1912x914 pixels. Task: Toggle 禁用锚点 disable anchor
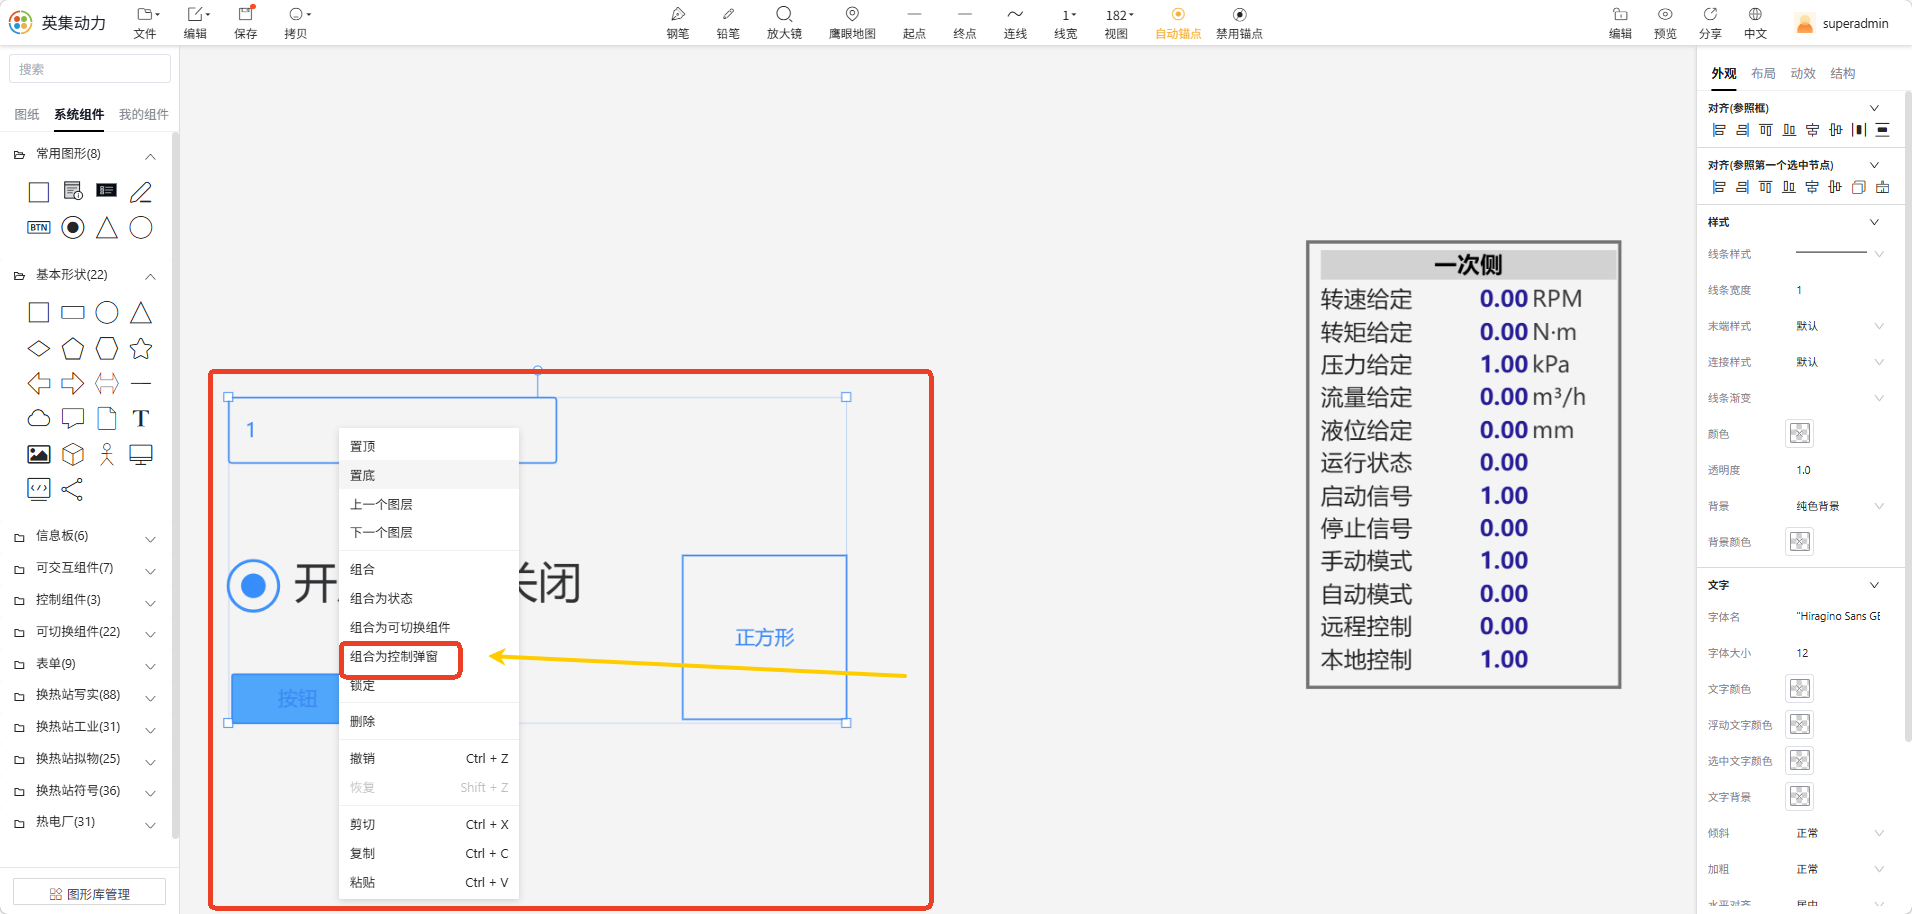click(1239, 22)
